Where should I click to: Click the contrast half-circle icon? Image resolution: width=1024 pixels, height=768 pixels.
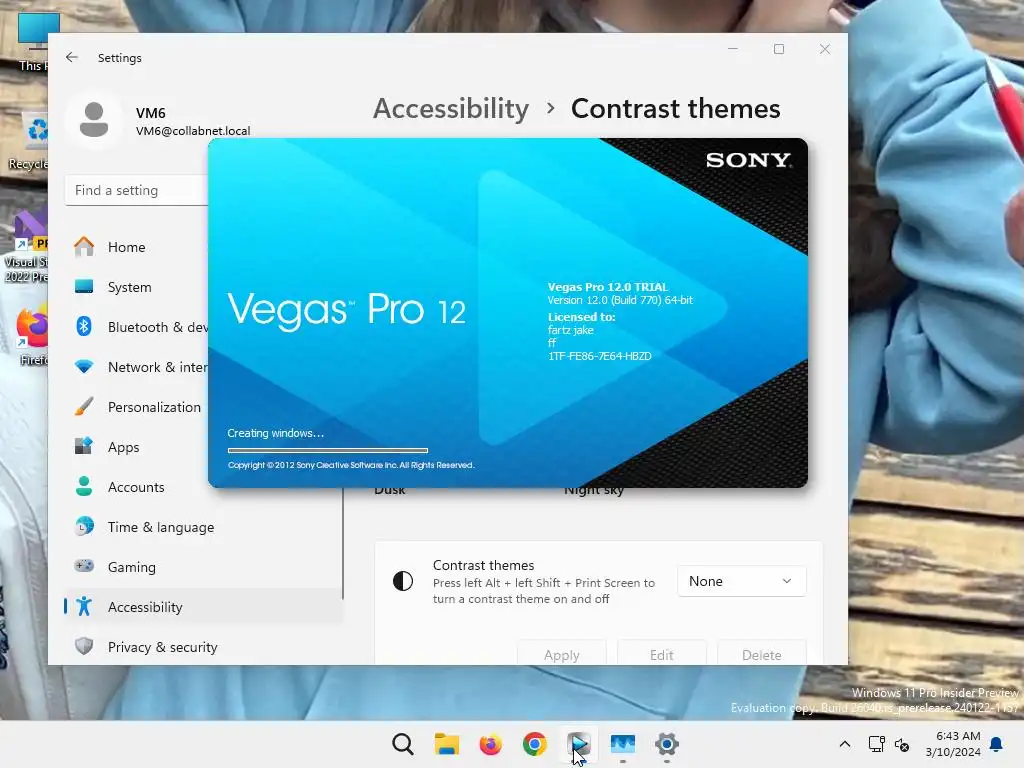coord(403,581)
